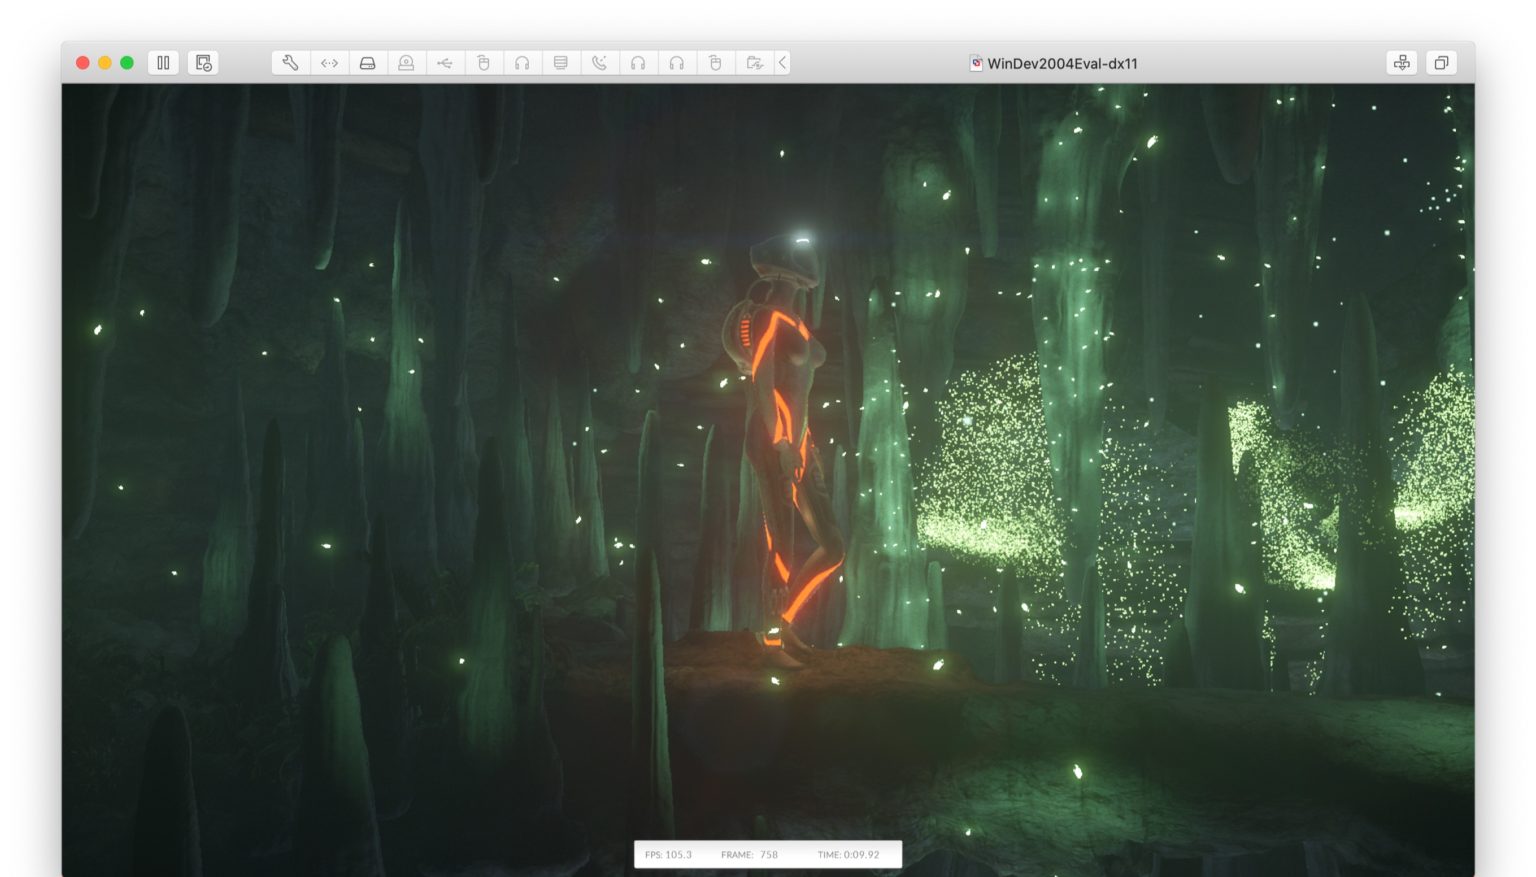This screenshot has height=877, width=1536.
Task: Click the FPS readout in the overlay
Action: click(x=668, y=855)
